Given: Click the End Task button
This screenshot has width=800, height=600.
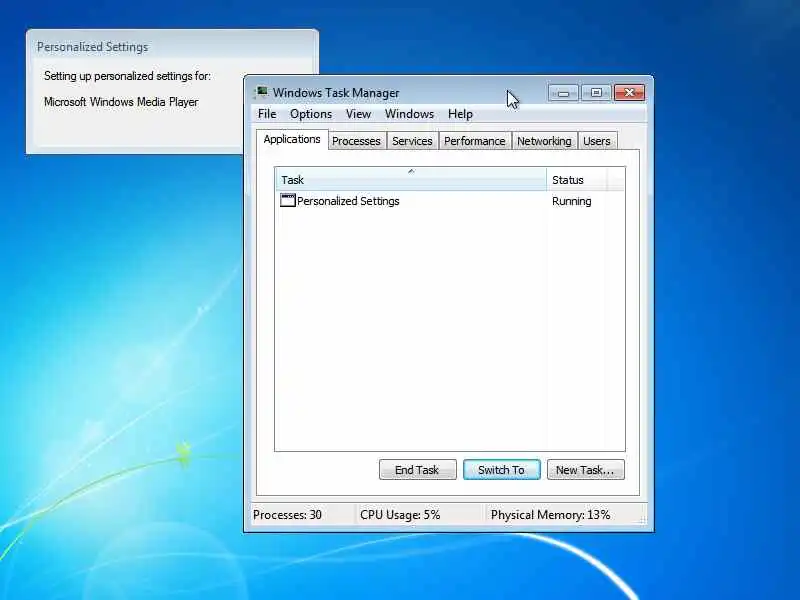Looking at the screenshot, I should tap(417, 470).
